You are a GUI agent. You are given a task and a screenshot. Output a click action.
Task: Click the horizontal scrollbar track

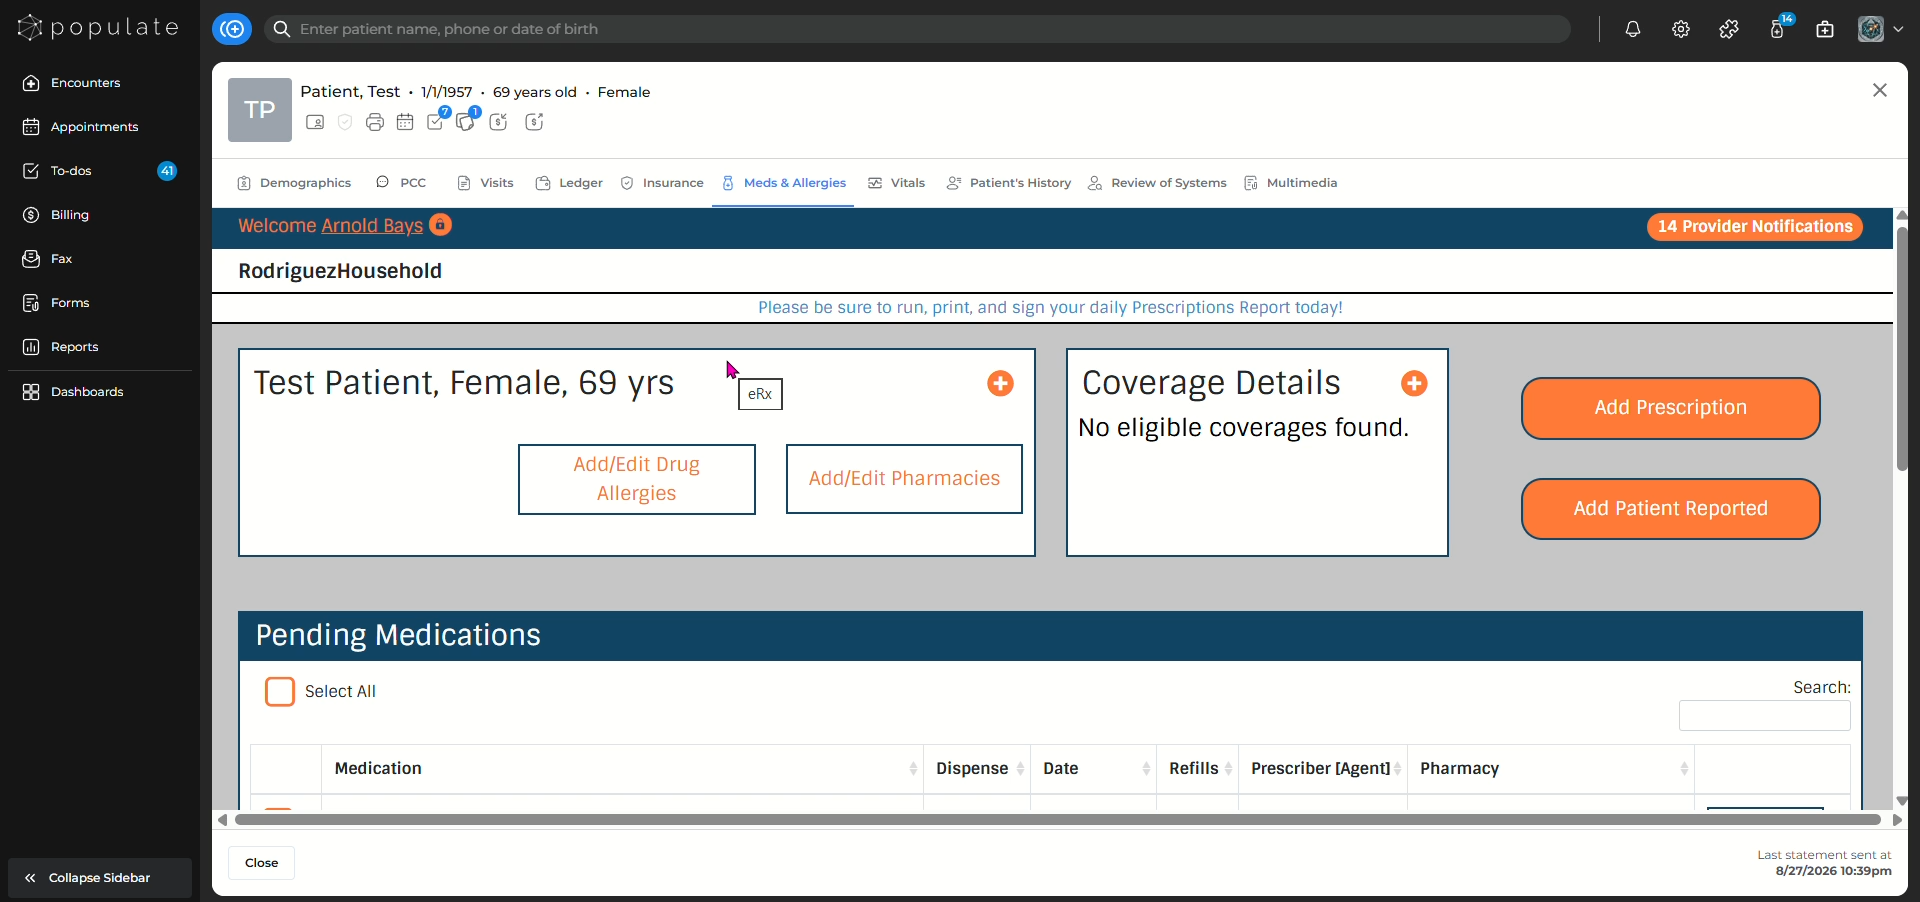1058,820
